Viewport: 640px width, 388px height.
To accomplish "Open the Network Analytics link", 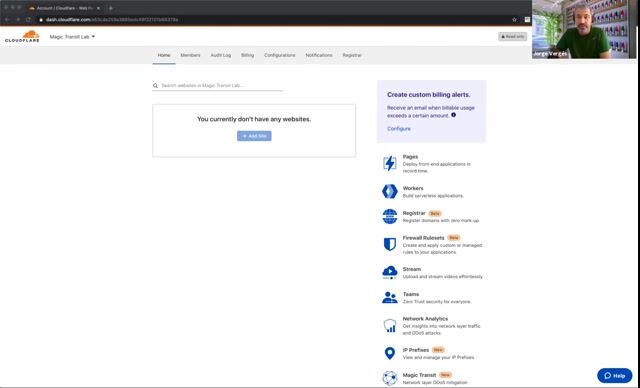I will (x=425, y=319).
